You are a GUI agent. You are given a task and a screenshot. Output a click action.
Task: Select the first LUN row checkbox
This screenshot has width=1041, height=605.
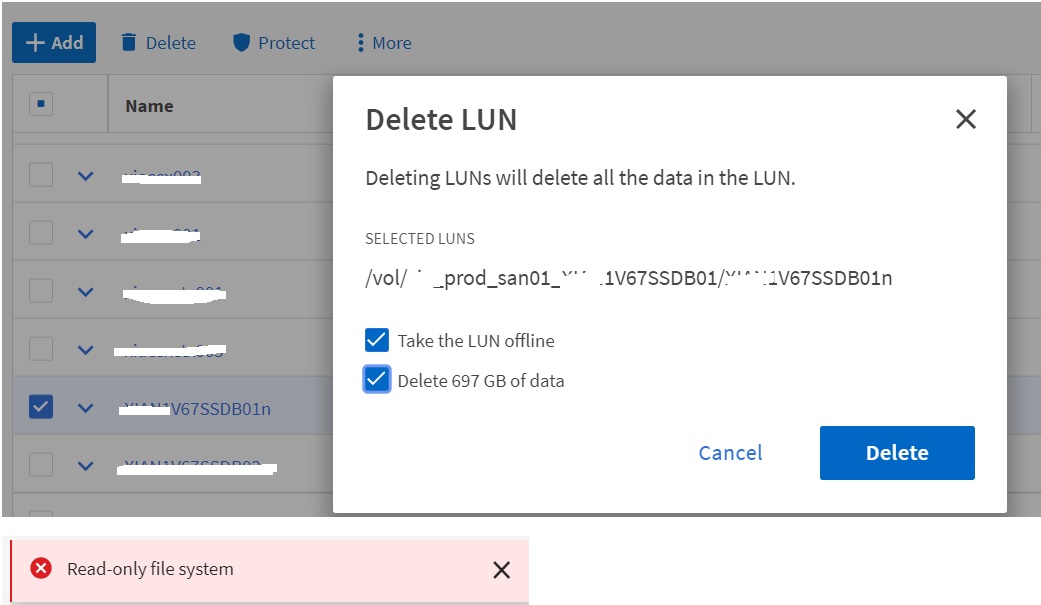point(41,175)
